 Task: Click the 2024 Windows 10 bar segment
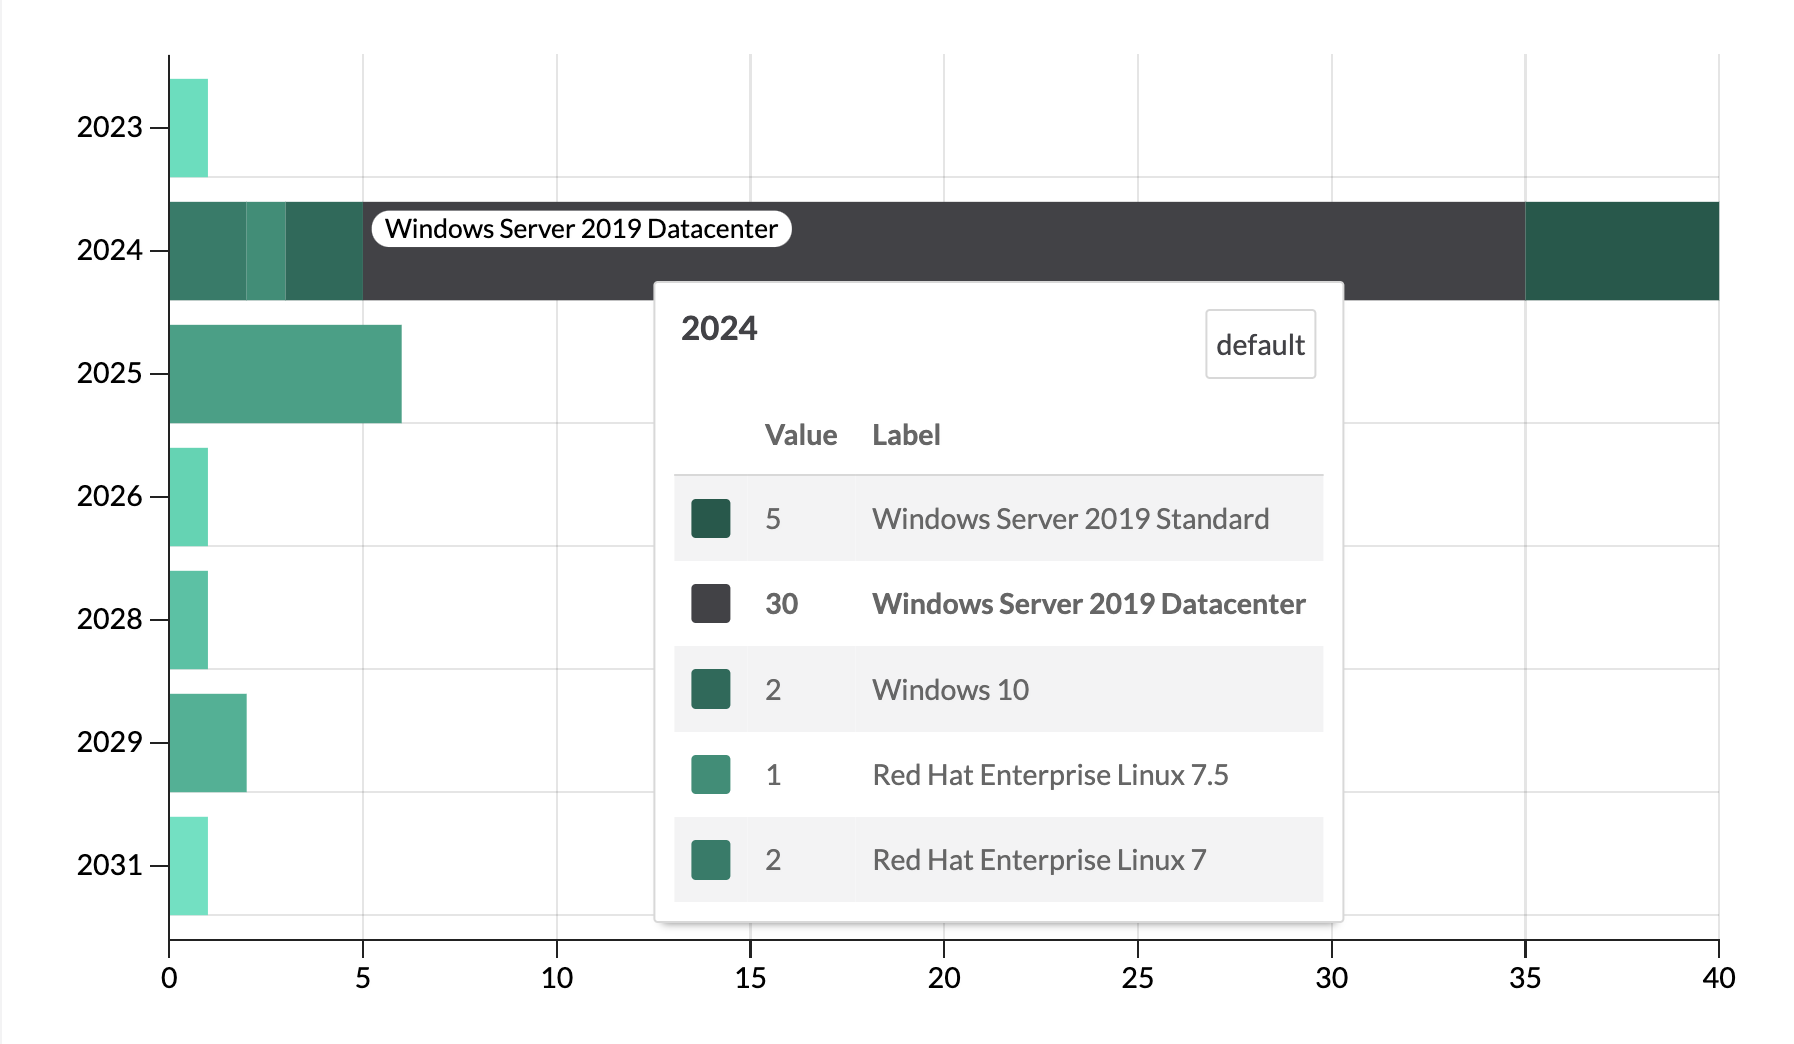[324, 251]
